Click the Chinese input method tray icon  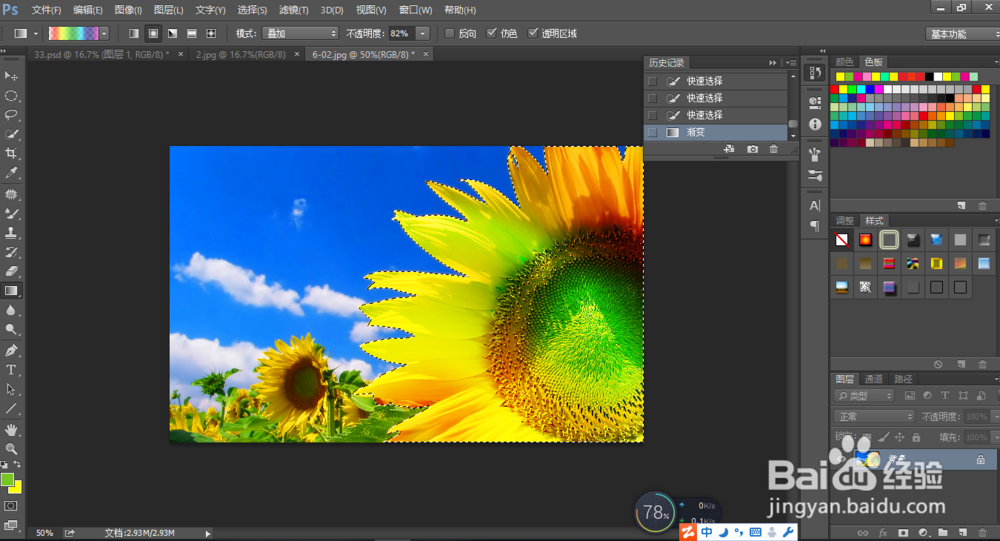click(x=706, y=532)
